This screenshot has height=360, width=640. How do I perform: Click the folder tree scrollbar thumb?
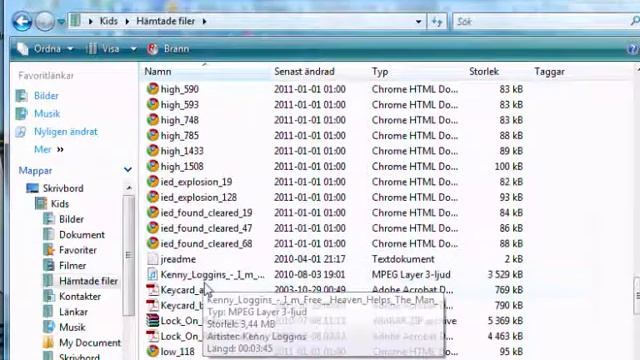[129, 255]
